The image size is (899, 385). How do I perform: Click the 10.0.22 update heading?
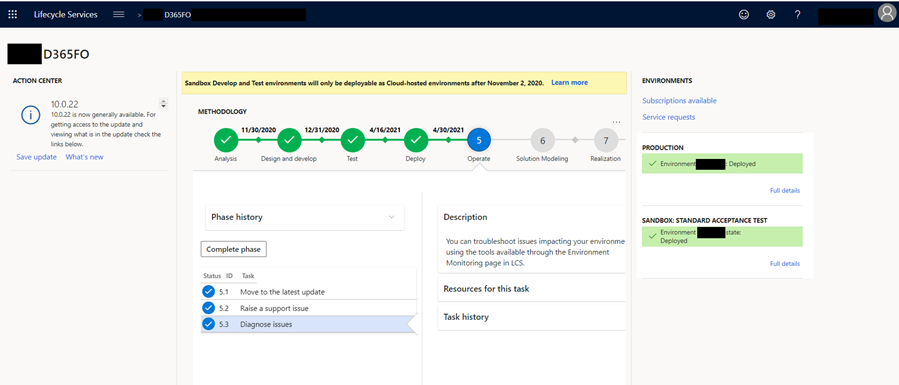64,104
